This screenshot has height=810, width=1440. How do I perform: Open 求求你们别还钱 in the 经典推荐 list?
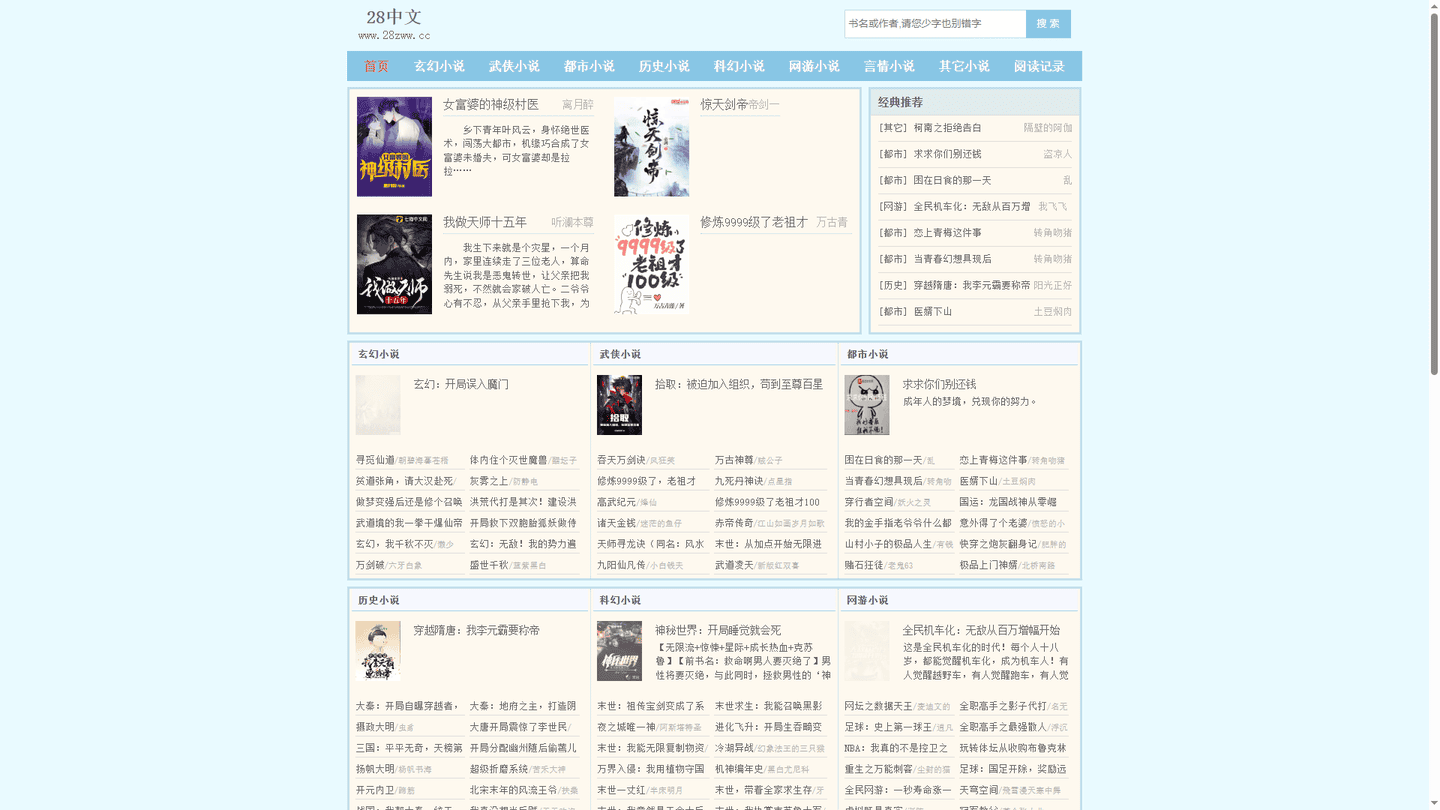click(947, 154)
